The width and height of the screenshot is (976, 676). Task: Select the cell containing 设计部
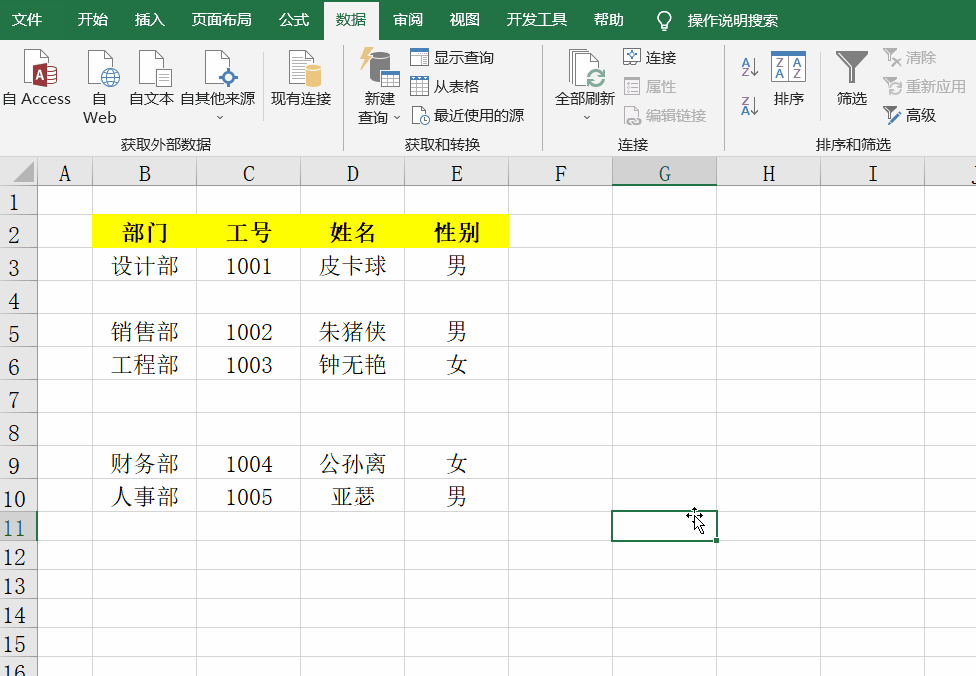click(144, 265)
